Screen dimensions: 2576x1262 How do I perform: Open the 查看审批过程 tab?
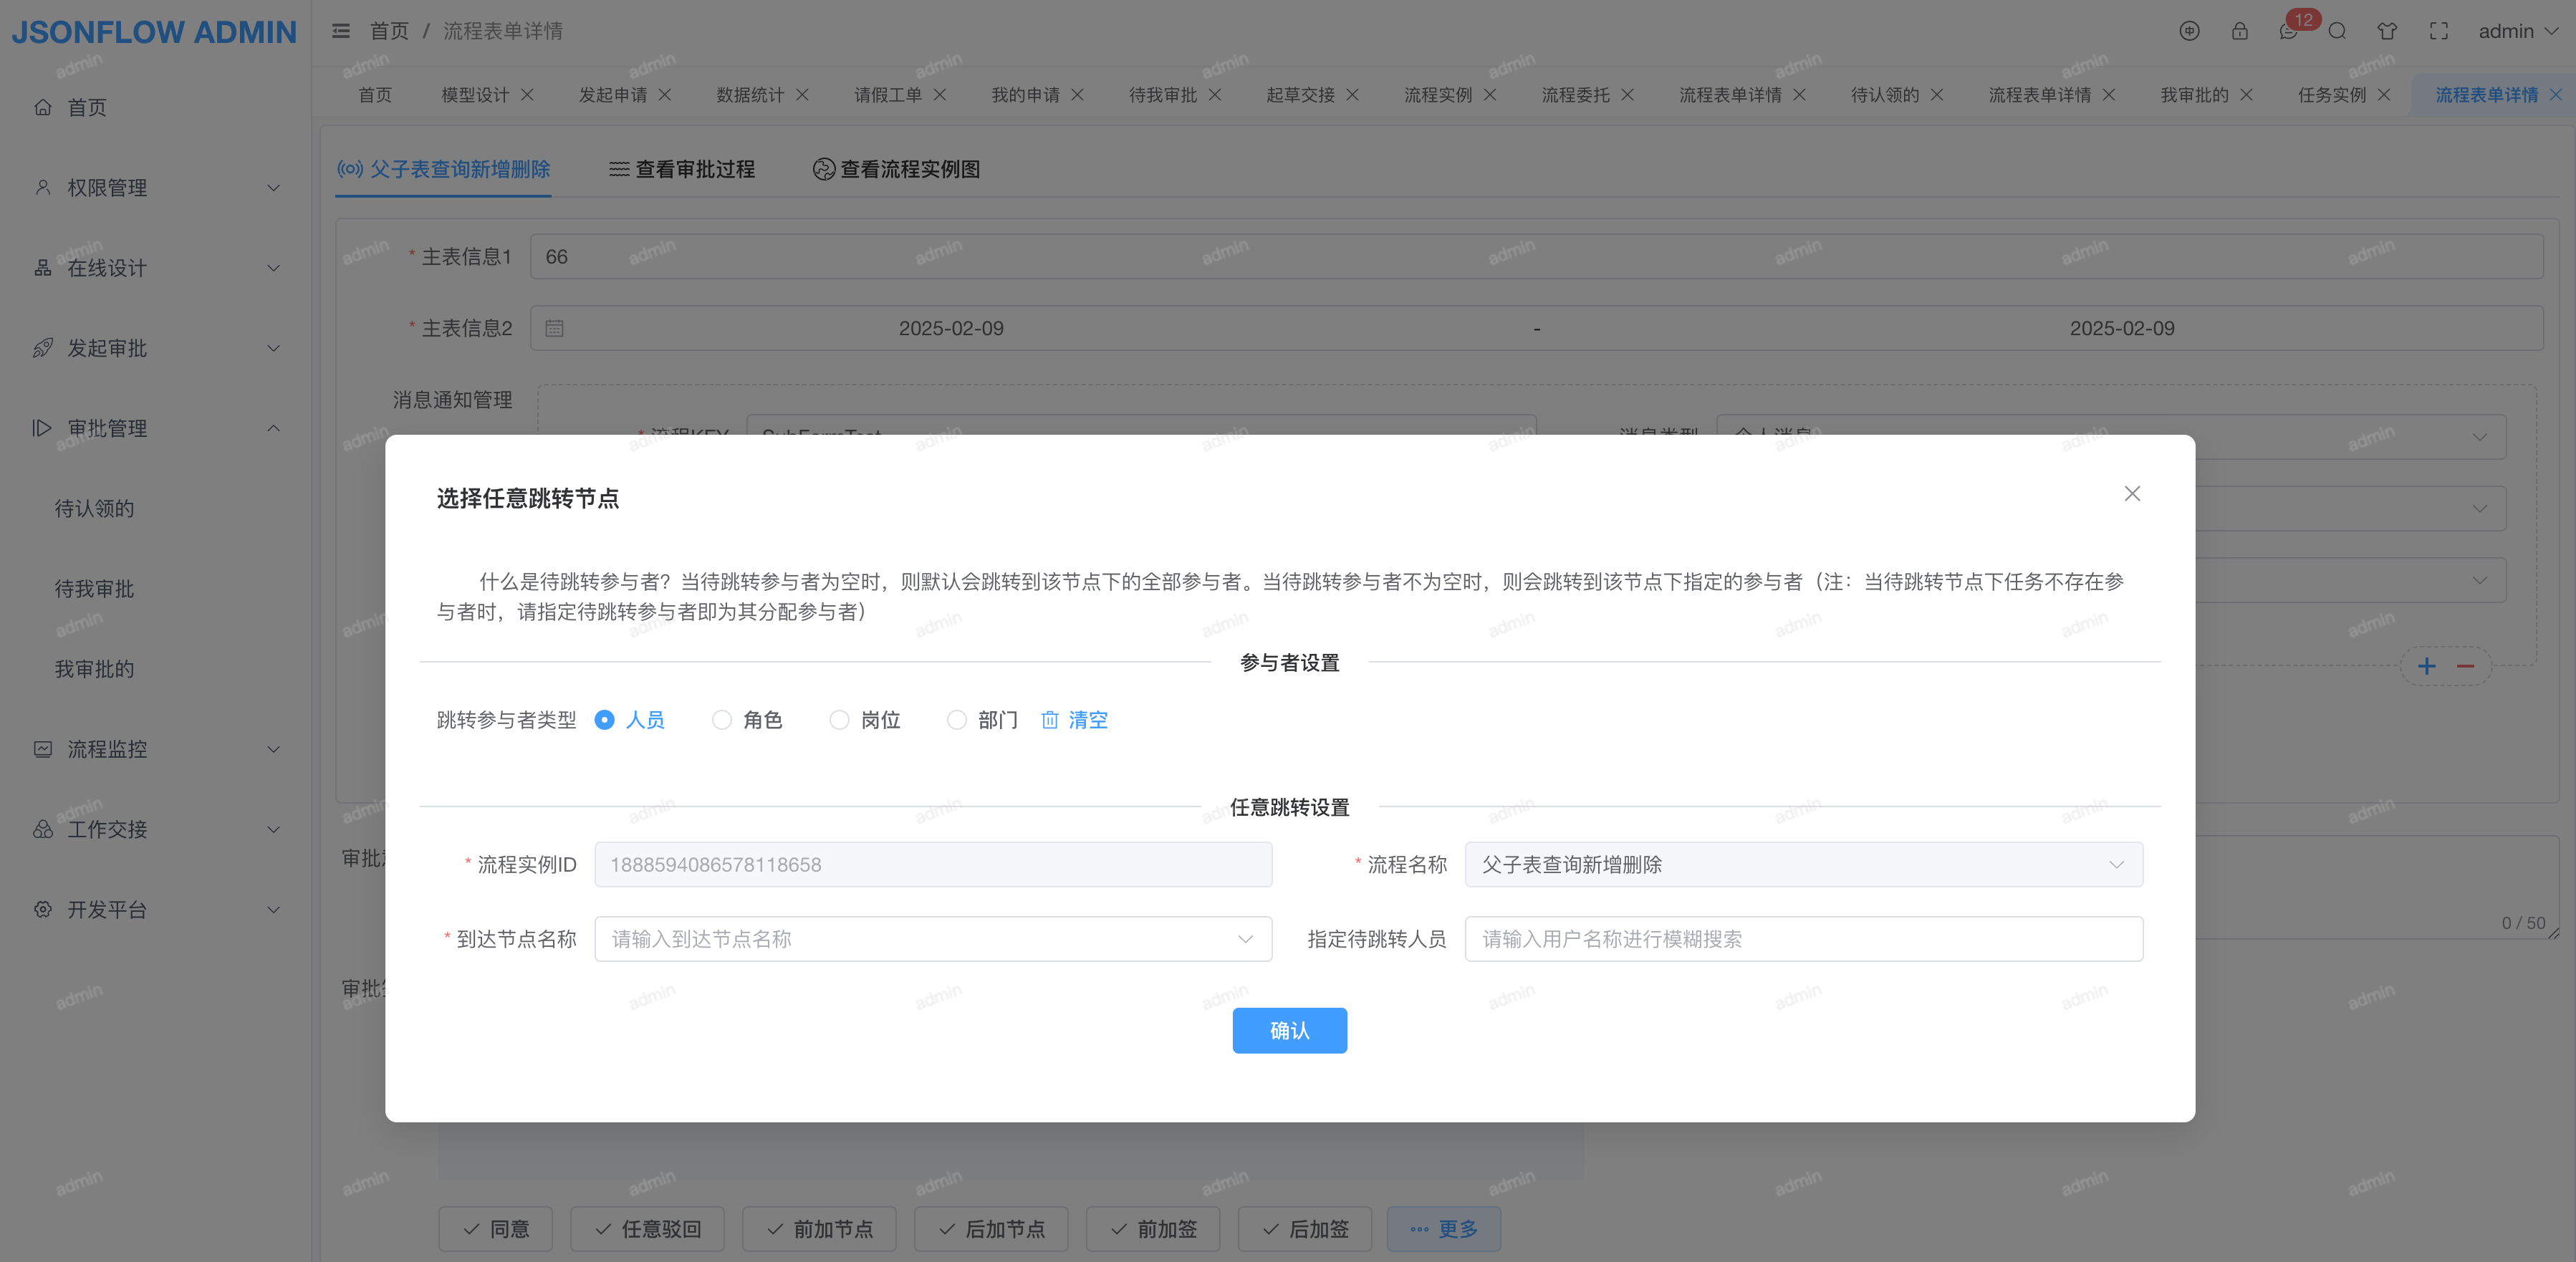click(x=682, y=169)
